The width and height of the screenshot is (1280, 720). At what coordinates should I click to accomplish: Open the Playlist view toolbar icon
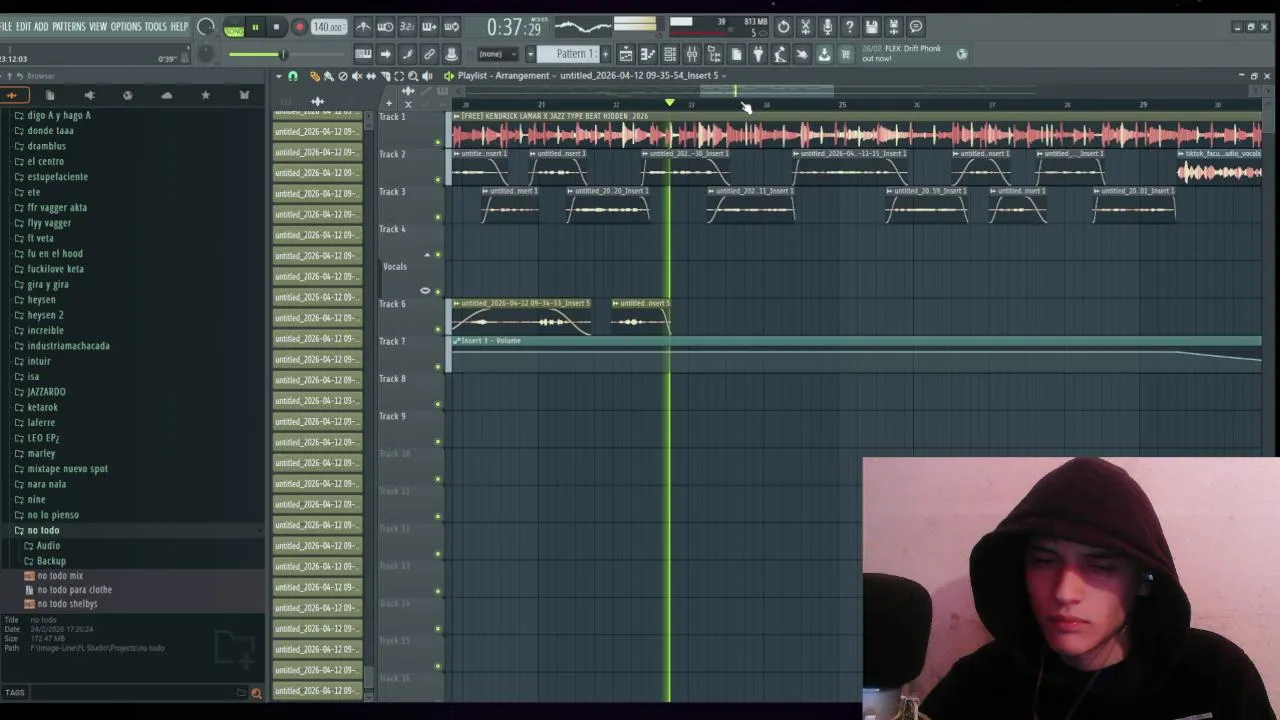click(x=626, y=54)
